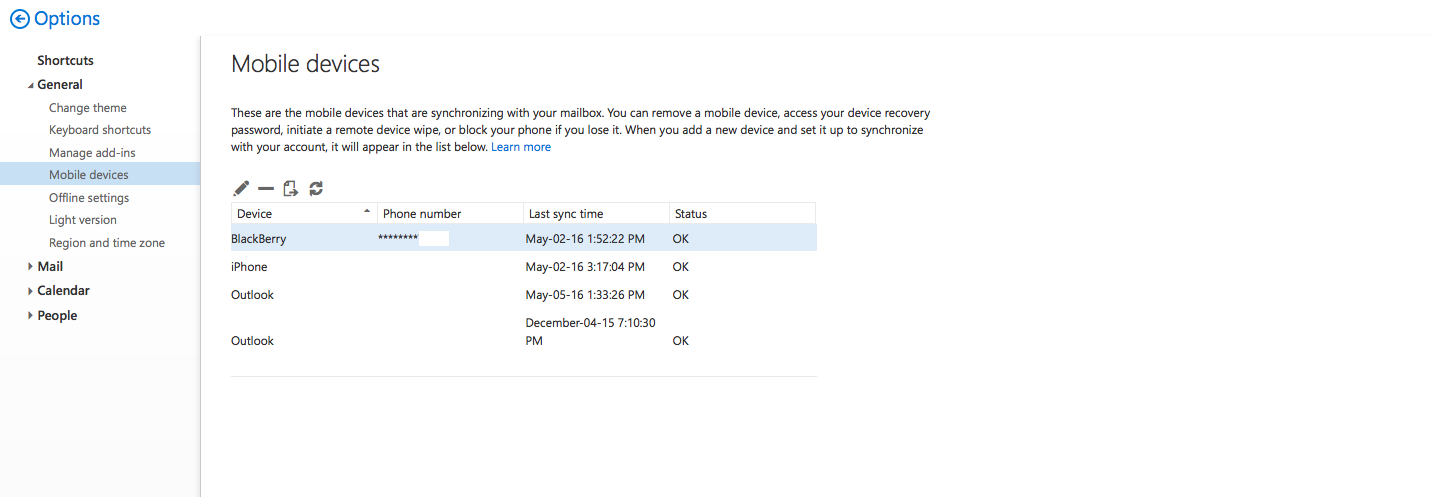Screen dimensions: 1434x497
Task: Click the minus remove device icon
Action: point(266,188)
